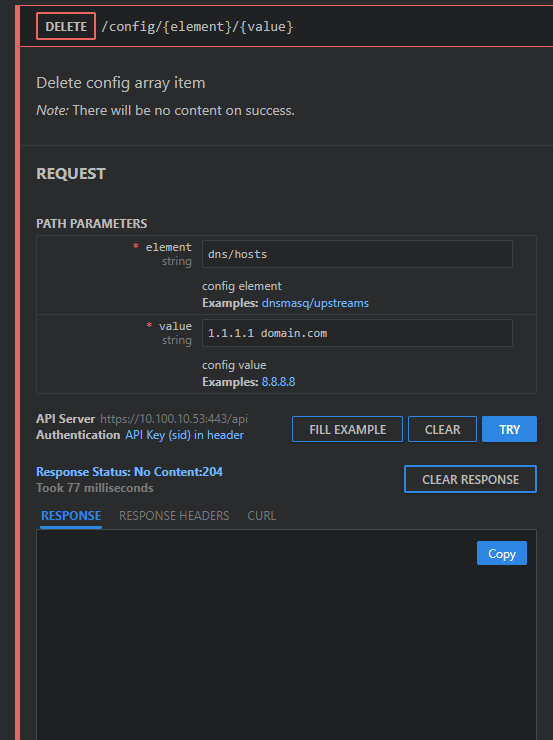Select the RESPONSE tab
553x740 pixels.
71,516
